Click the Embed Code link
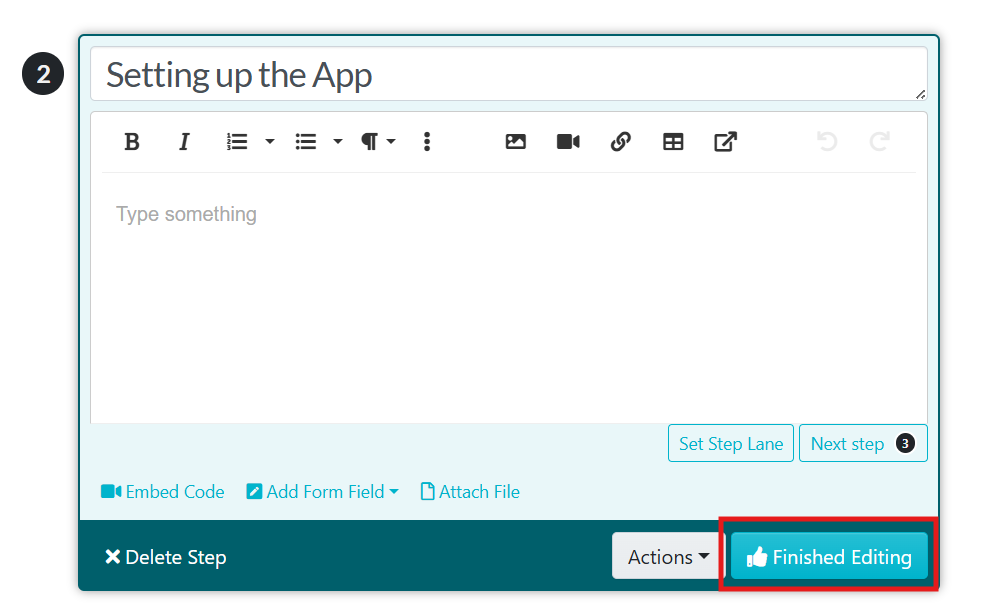Screen dimensions: 1000x612 click(163, 492)
